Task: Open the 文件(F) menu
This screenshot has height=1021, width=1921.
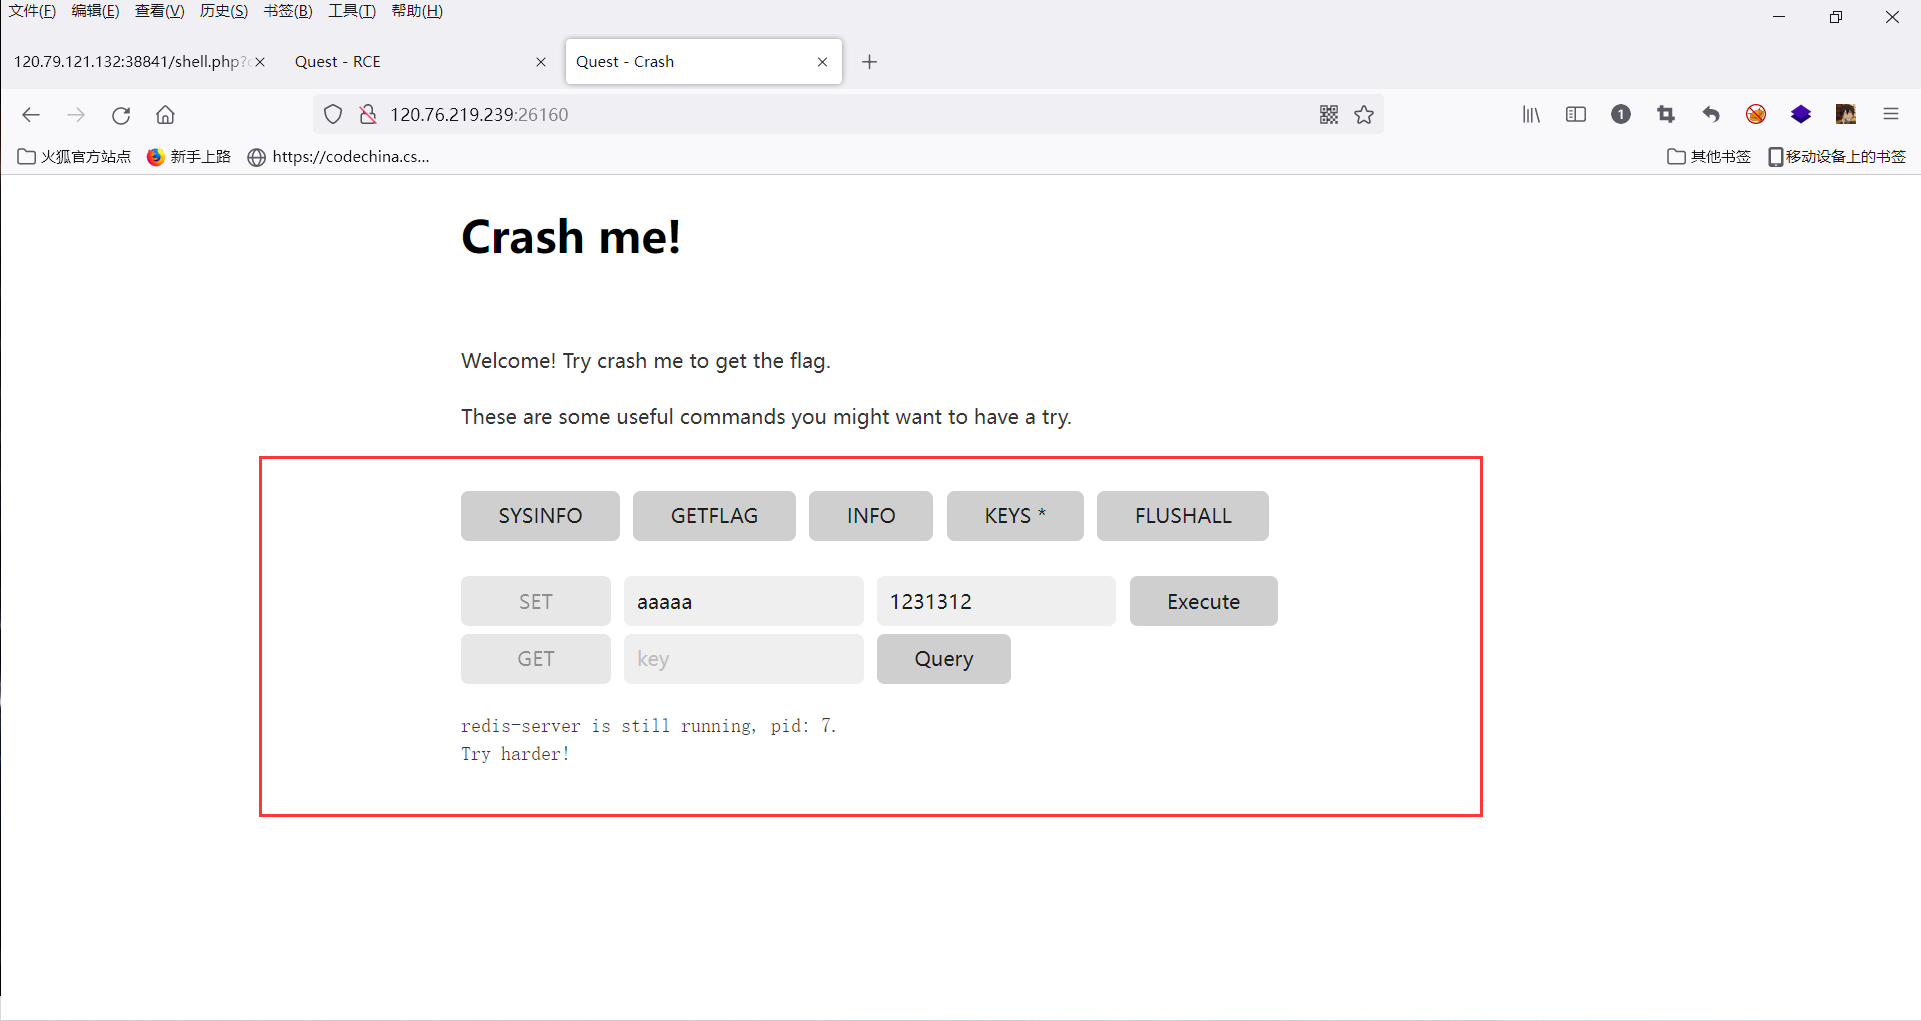Action: [x=32, y=11]
